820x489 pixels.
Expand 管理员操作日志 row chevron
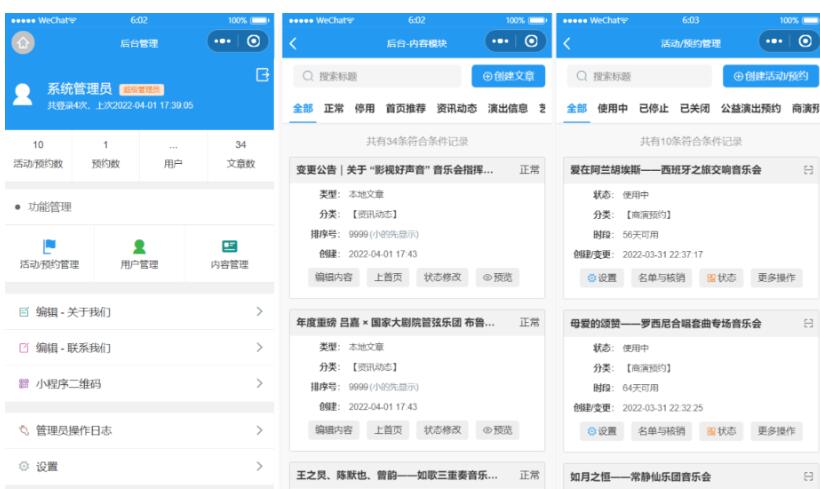[259, 430]
